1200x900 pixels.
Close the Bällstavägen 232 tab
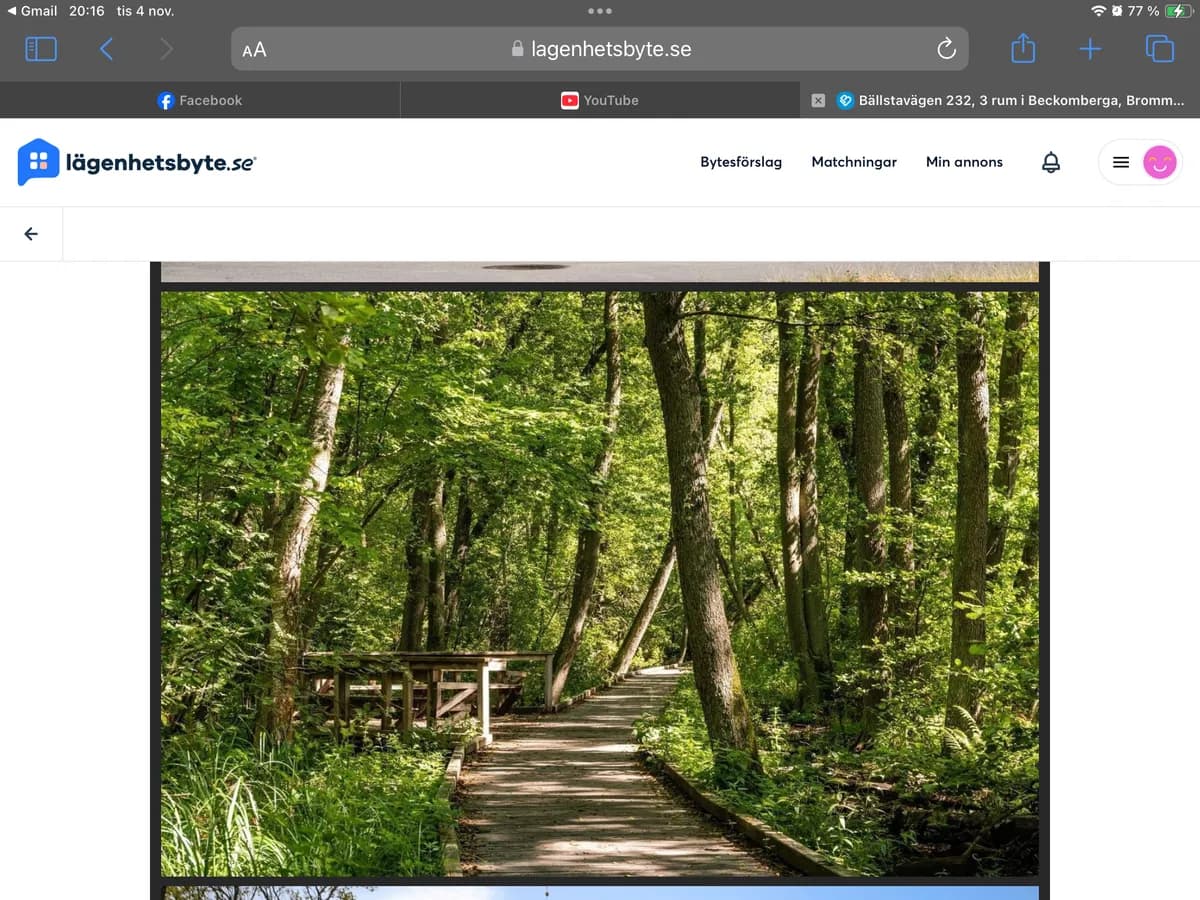(818, 100)
